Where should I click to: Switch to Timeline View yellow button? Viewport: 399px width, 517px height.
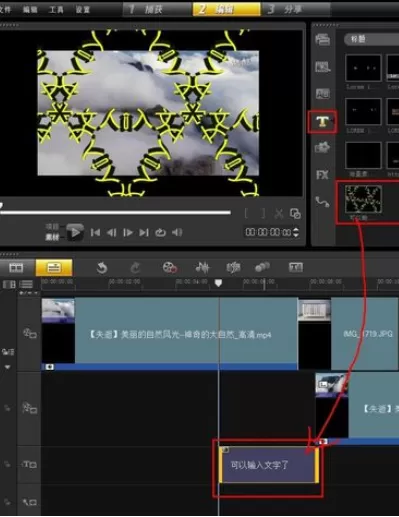click(54, 267)
